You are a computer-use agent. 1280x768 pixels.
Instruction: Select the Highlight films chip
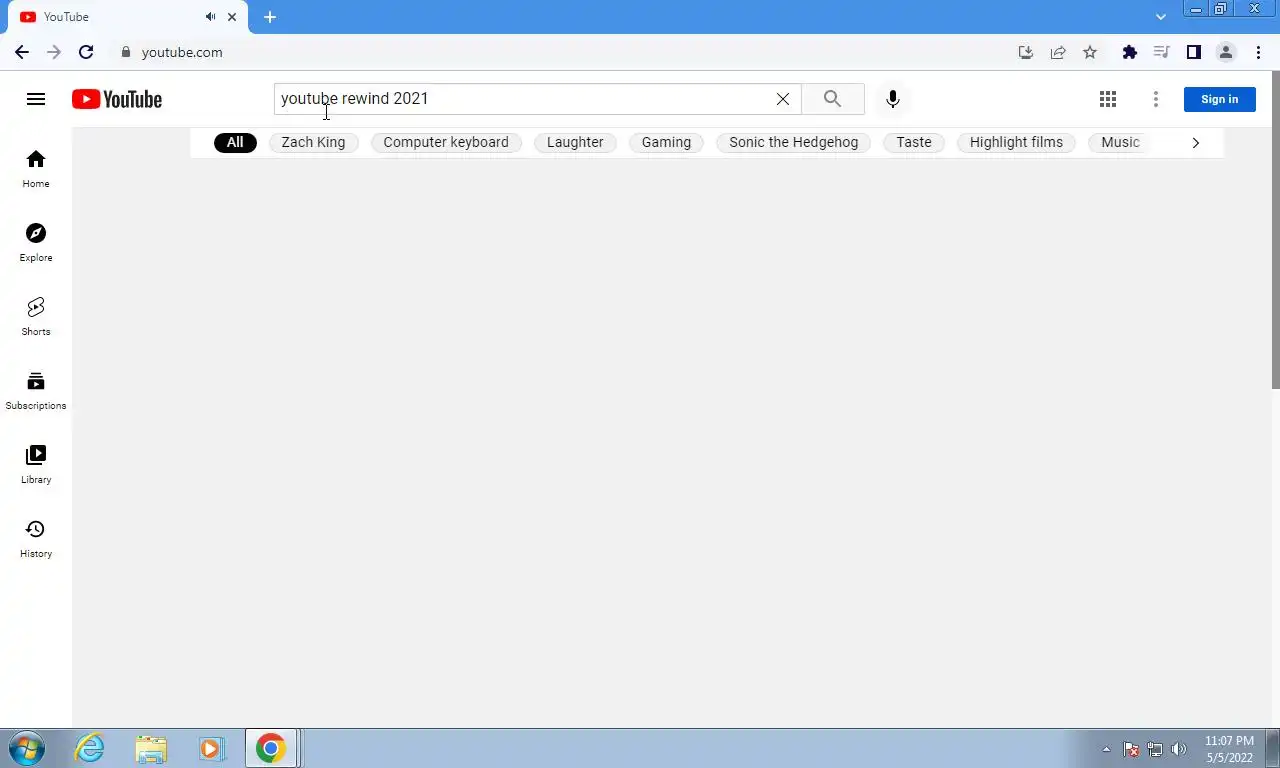(x=1016, y=142)
